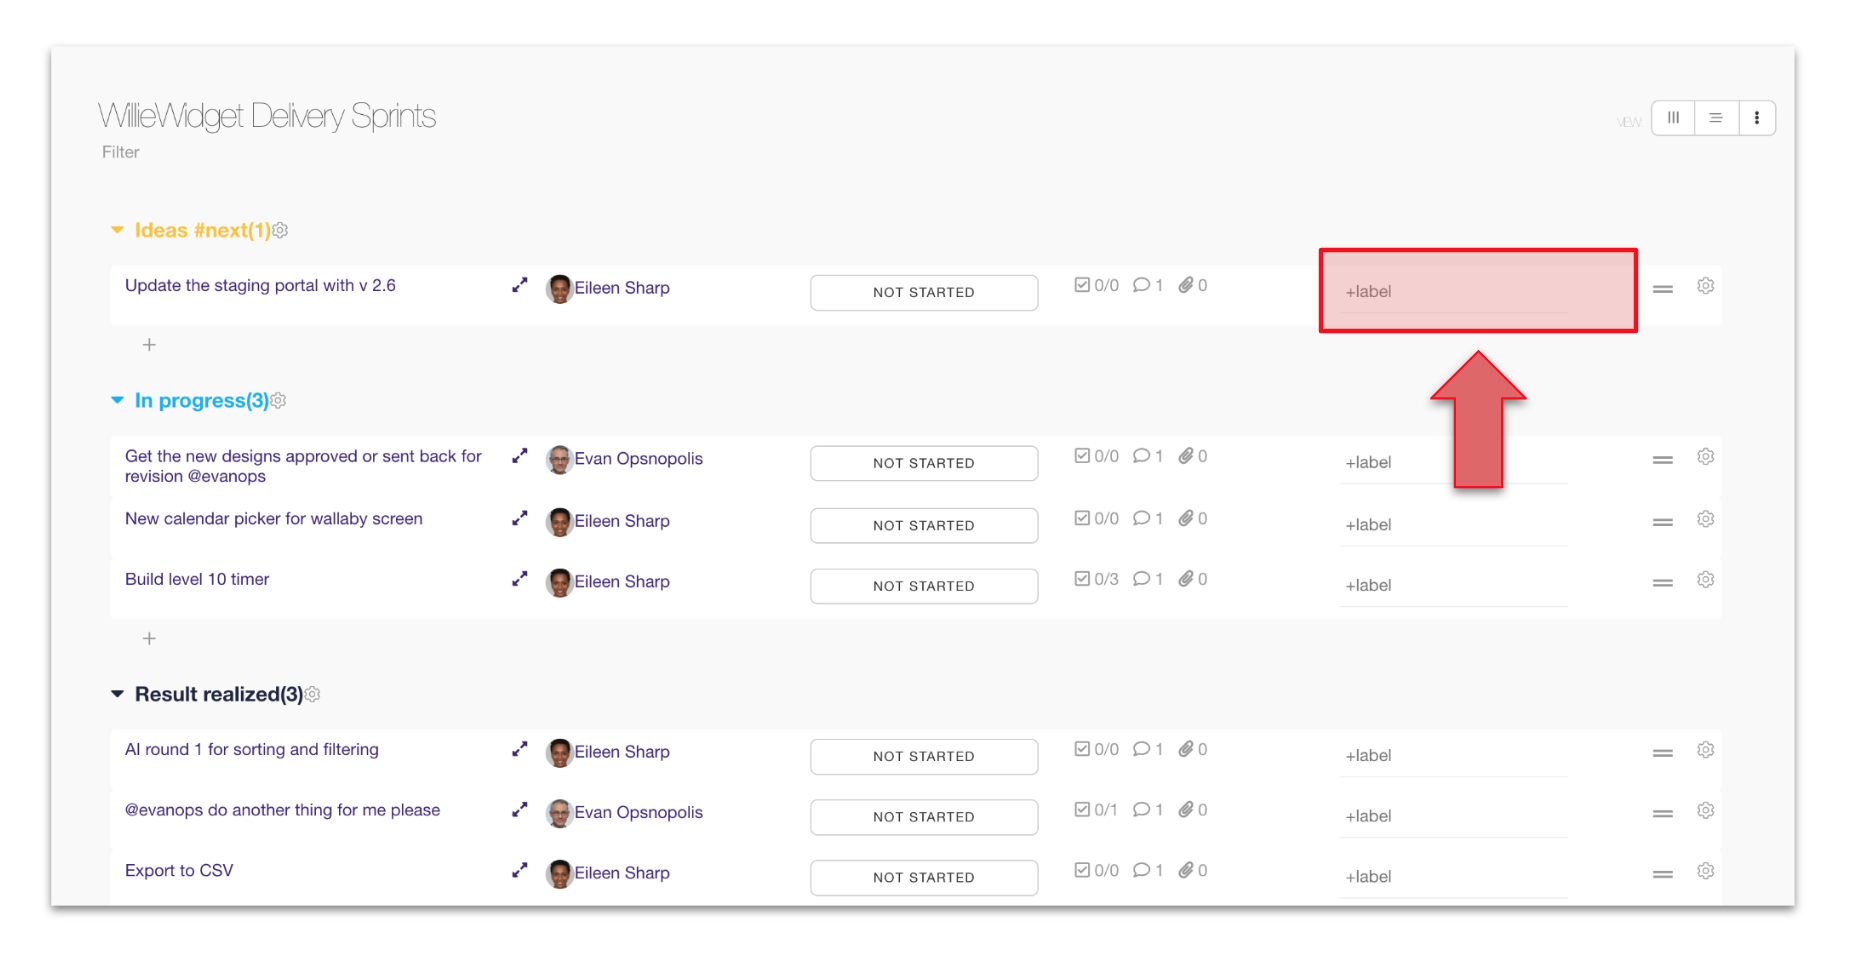Switch to list view

pyautogui.click(x=1716, y=118)
